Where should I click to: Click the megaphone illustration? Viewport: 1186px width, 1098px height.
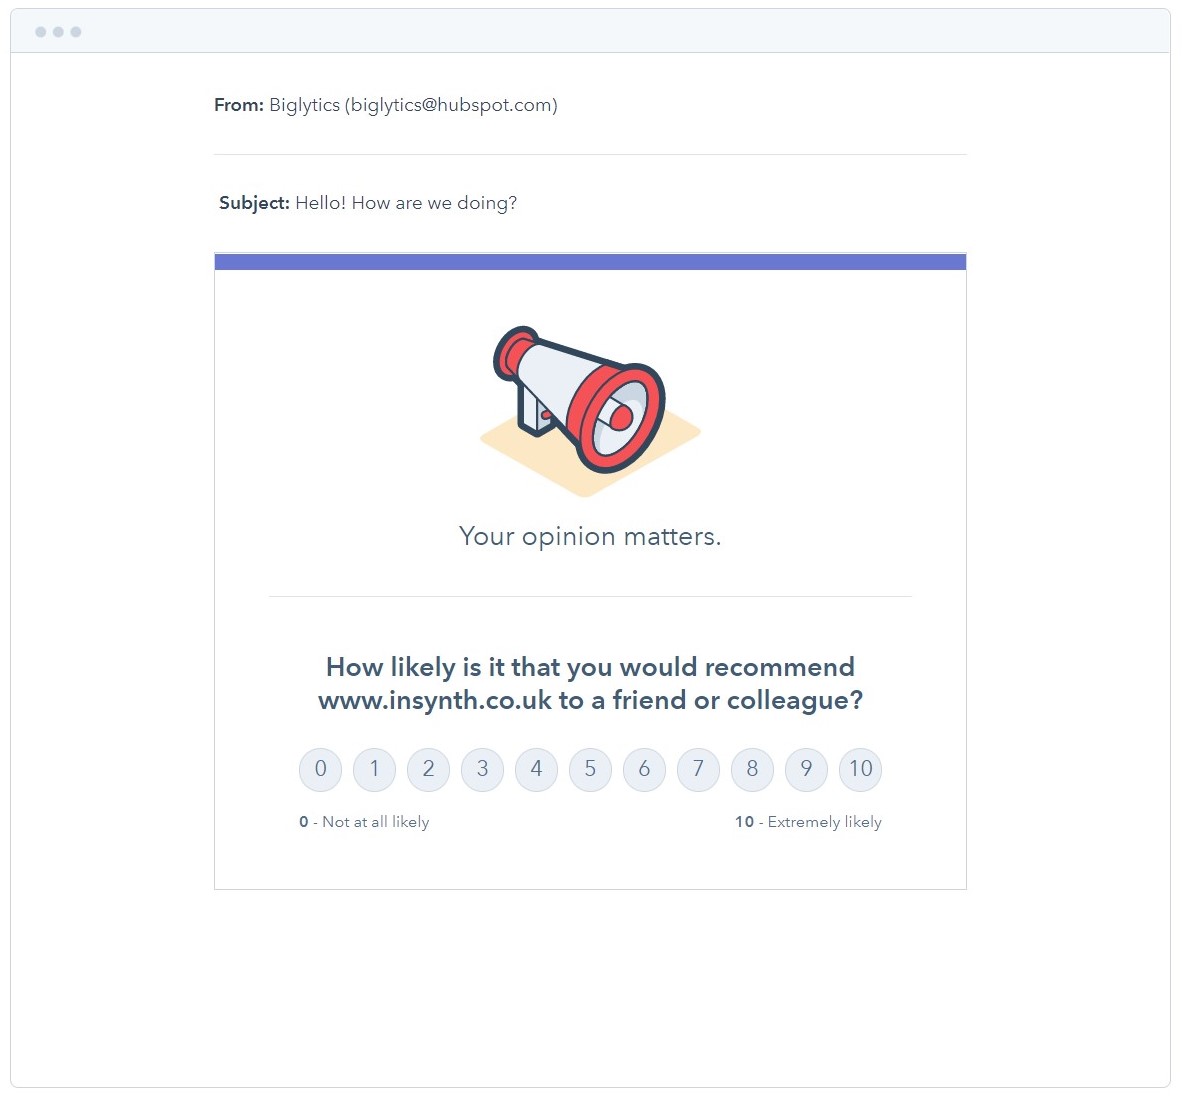(x=590, y=411)
